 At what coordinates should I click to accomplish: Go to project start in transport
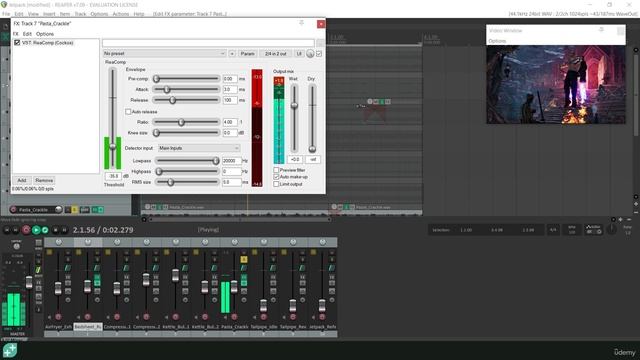coord(7,230)
